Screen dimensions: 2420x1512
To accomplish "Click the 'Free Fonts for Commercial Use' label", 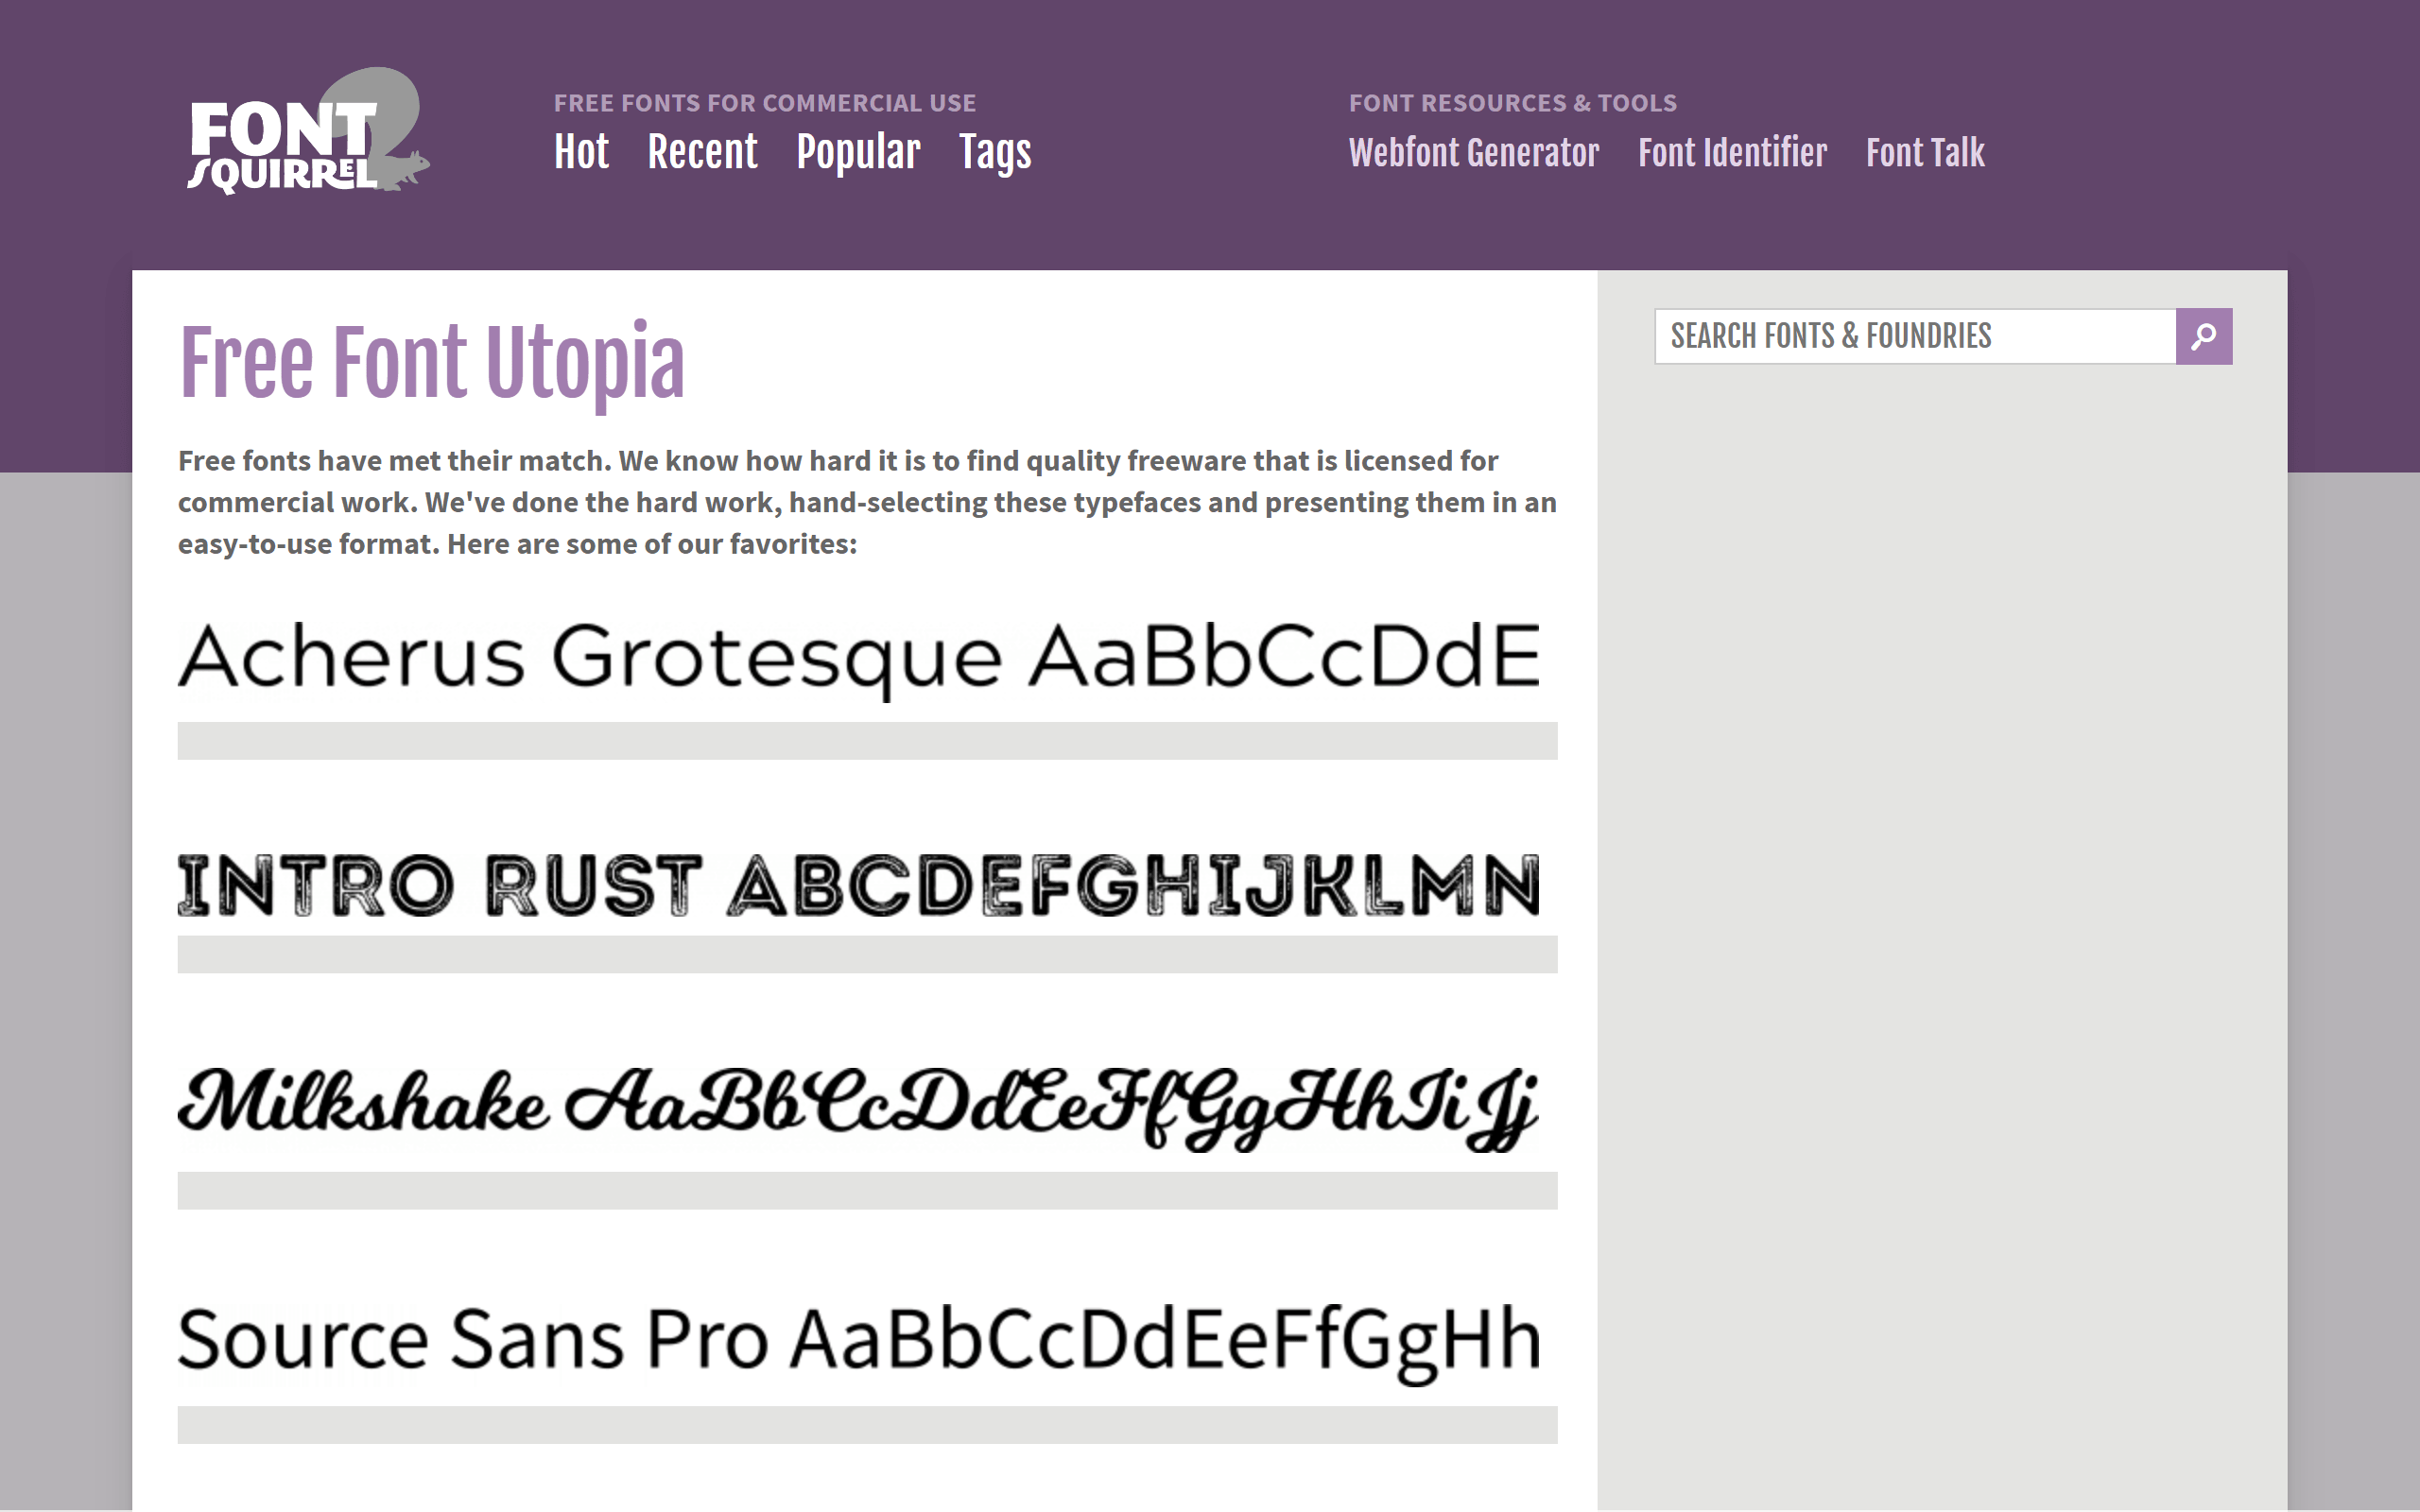I will [765, 103].
